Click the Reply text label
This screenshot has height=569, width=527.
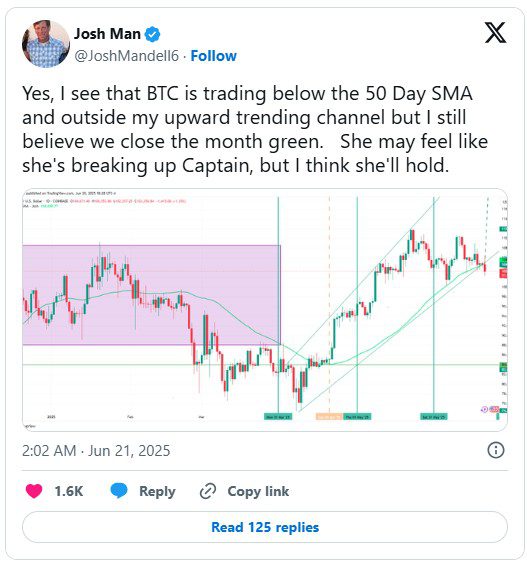[157, 491]
